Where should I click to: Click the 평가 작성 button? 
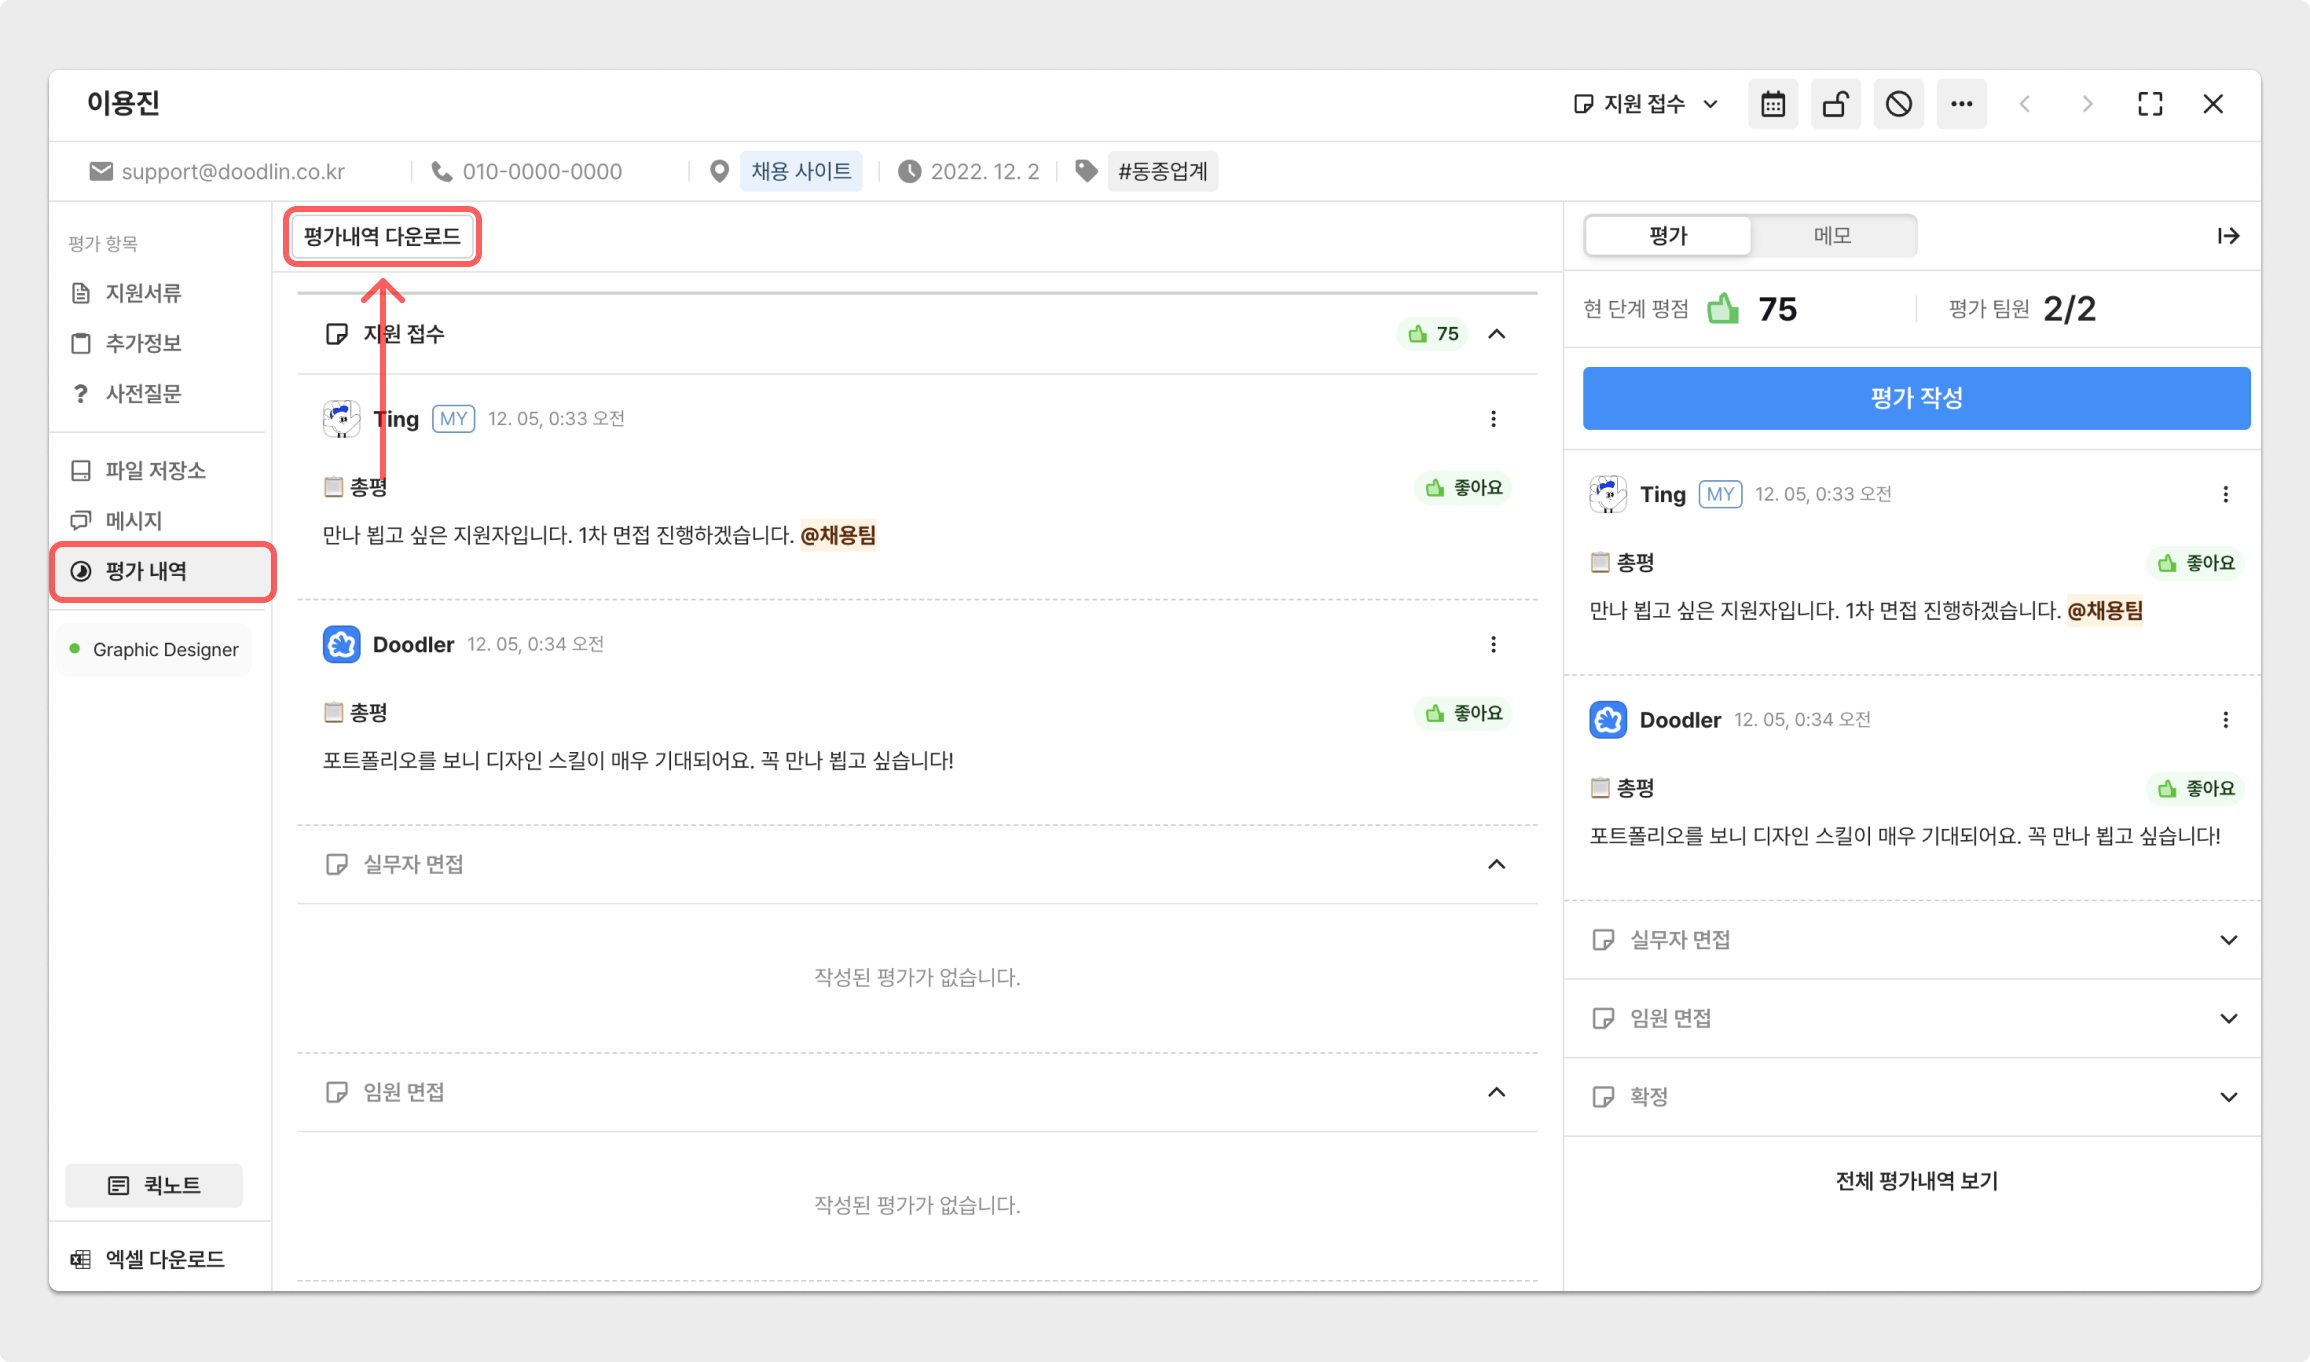[1916, 398]
